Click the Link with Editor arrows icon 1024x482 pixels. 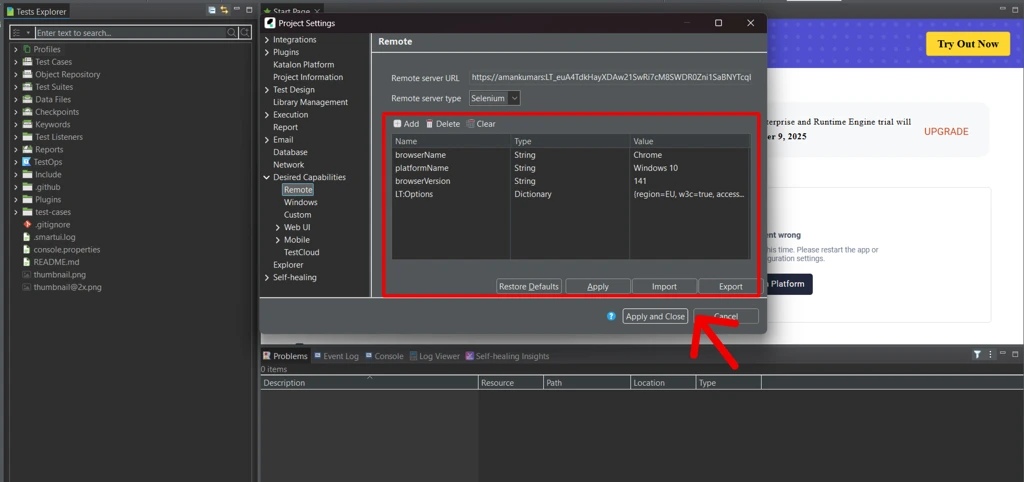pyautogui.click(x=224, y=10)
